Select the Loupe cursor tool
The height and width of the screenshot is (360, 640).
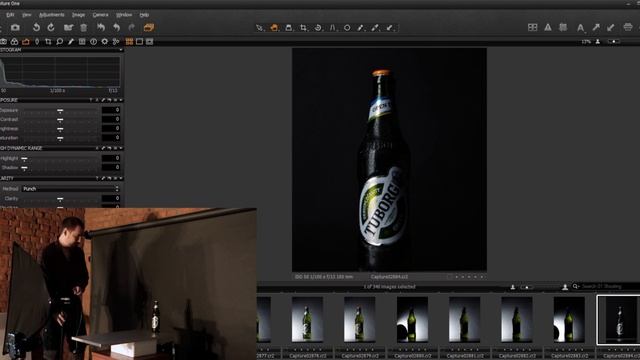click(x=289, y=28)
